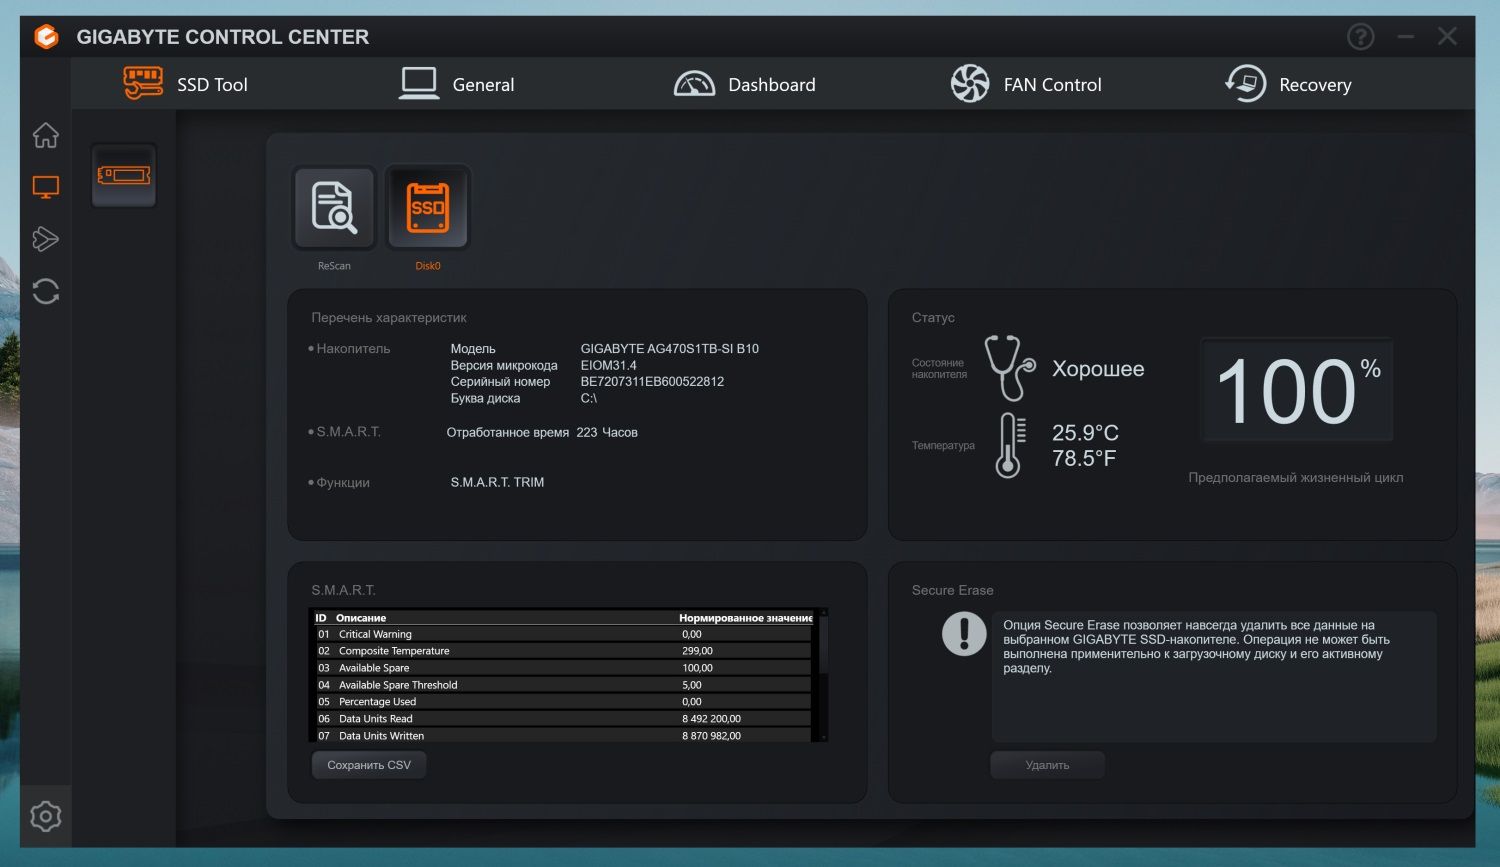Minimize the Gigabyte Control Center window

1405,37
